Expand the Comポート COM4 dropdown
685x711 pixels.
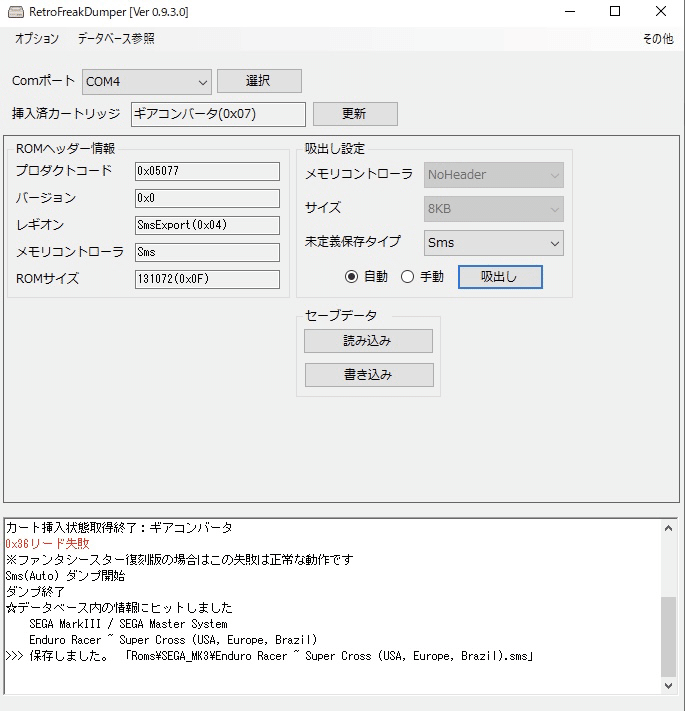(x=146, y=82)
